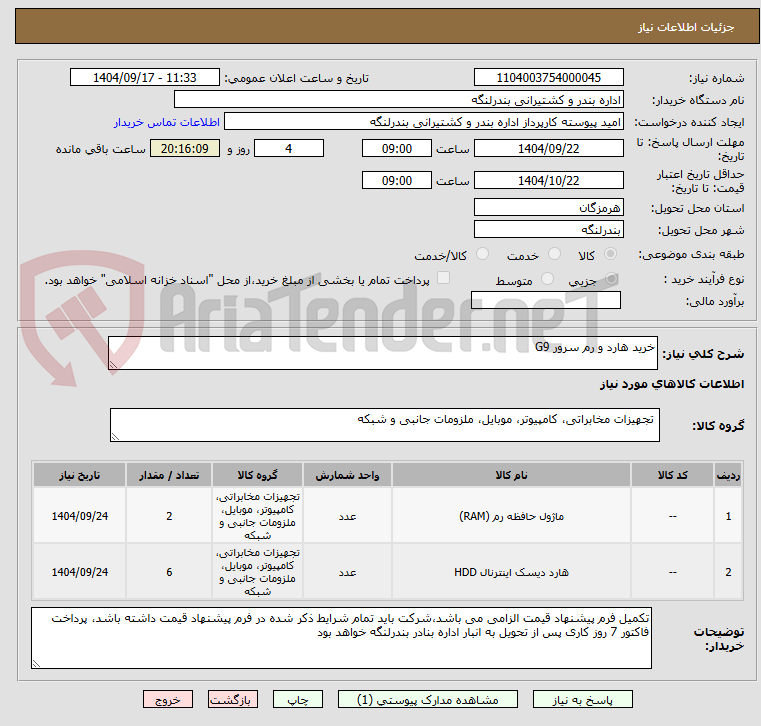Click the نام دستگاه خریدار field
761x726 pixels.
click(398, 100)
